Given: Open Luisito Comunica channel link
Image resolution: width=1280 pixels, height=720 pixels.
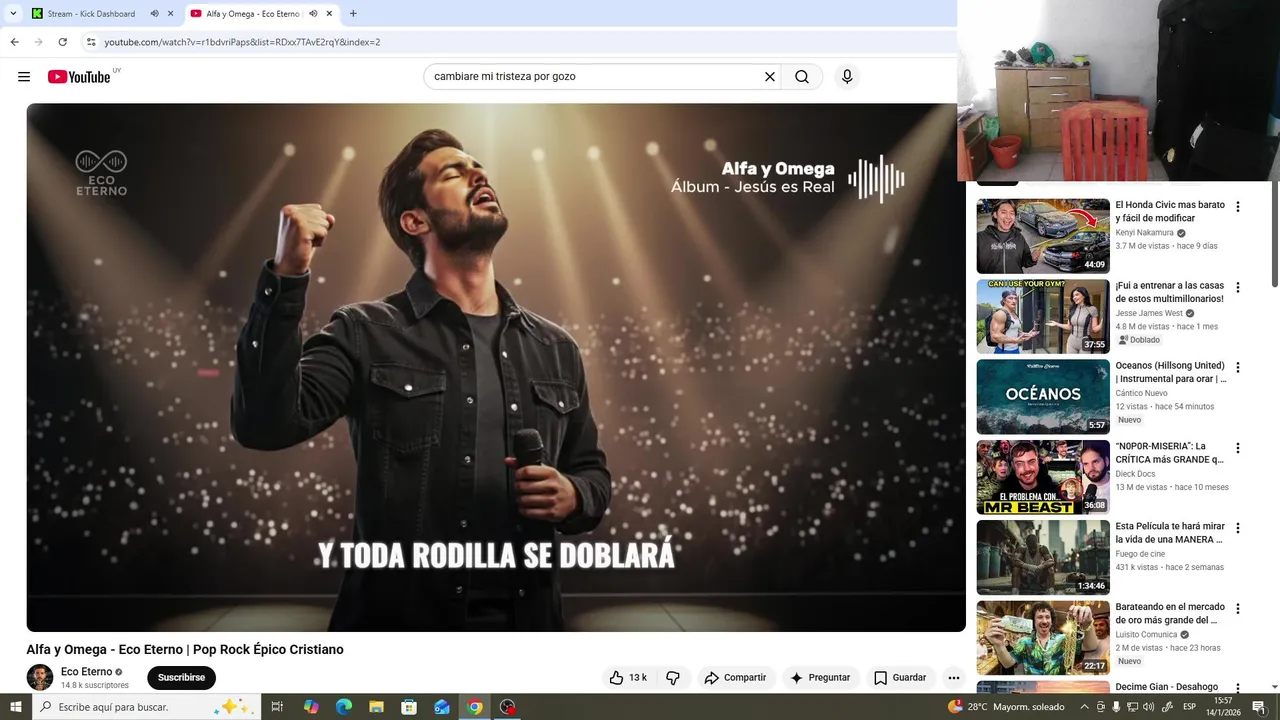Looking at the screenshot, I should pyautogui.click(x=1148, y=635).
